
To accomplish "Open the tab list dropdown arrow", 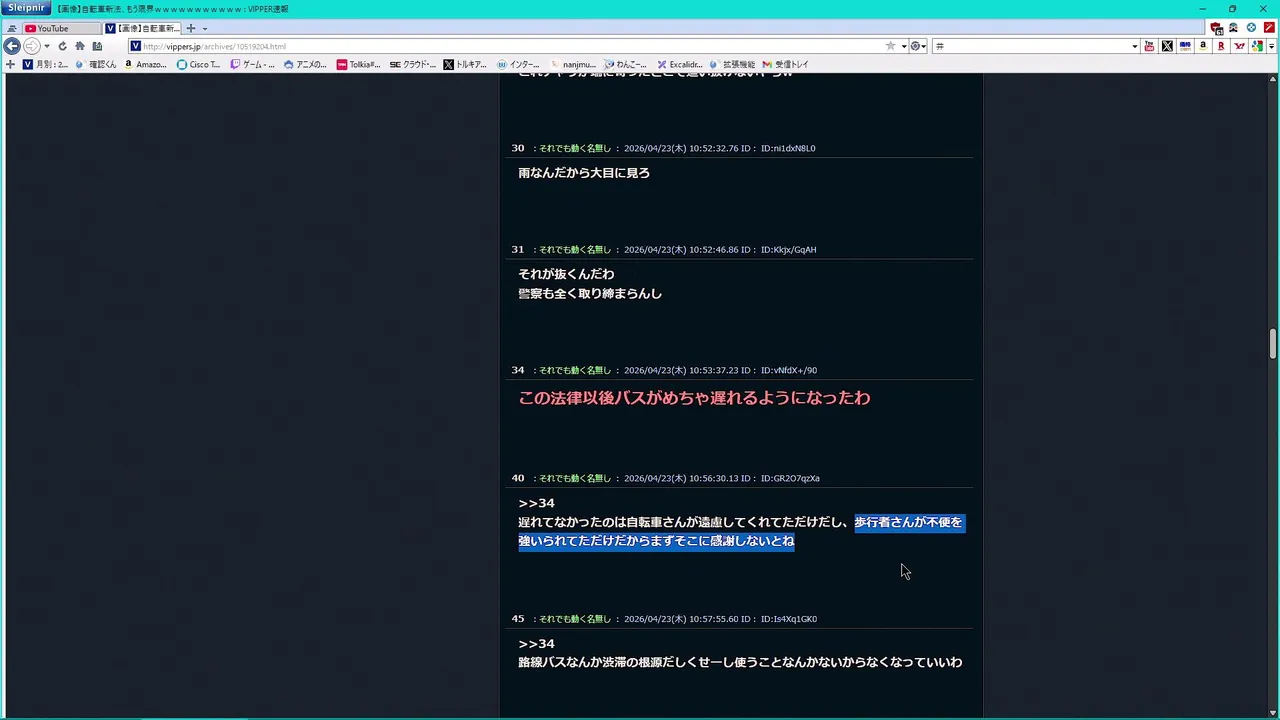I will point(205,28).
